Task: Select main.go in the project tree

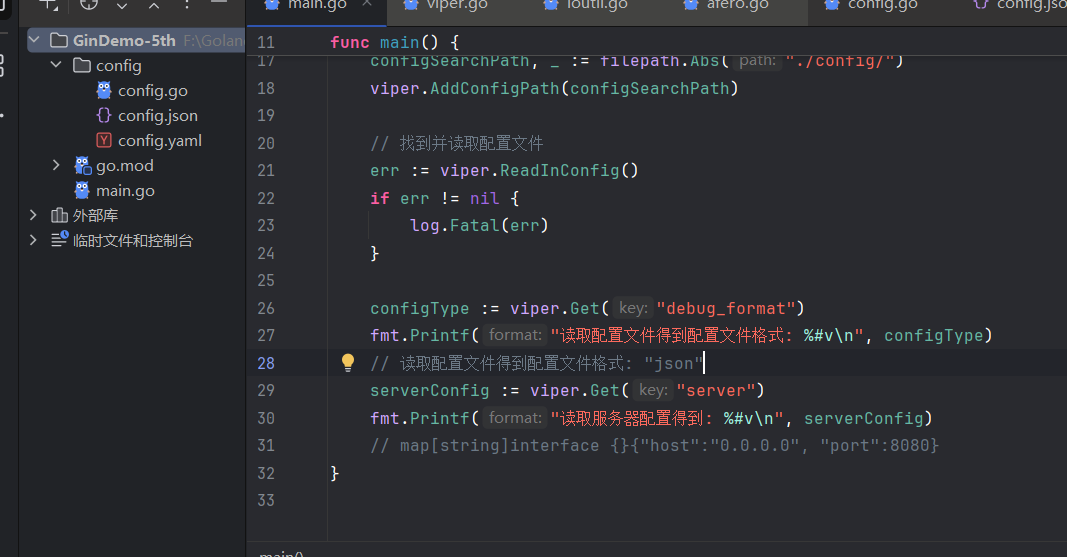Action: point(125,190)
